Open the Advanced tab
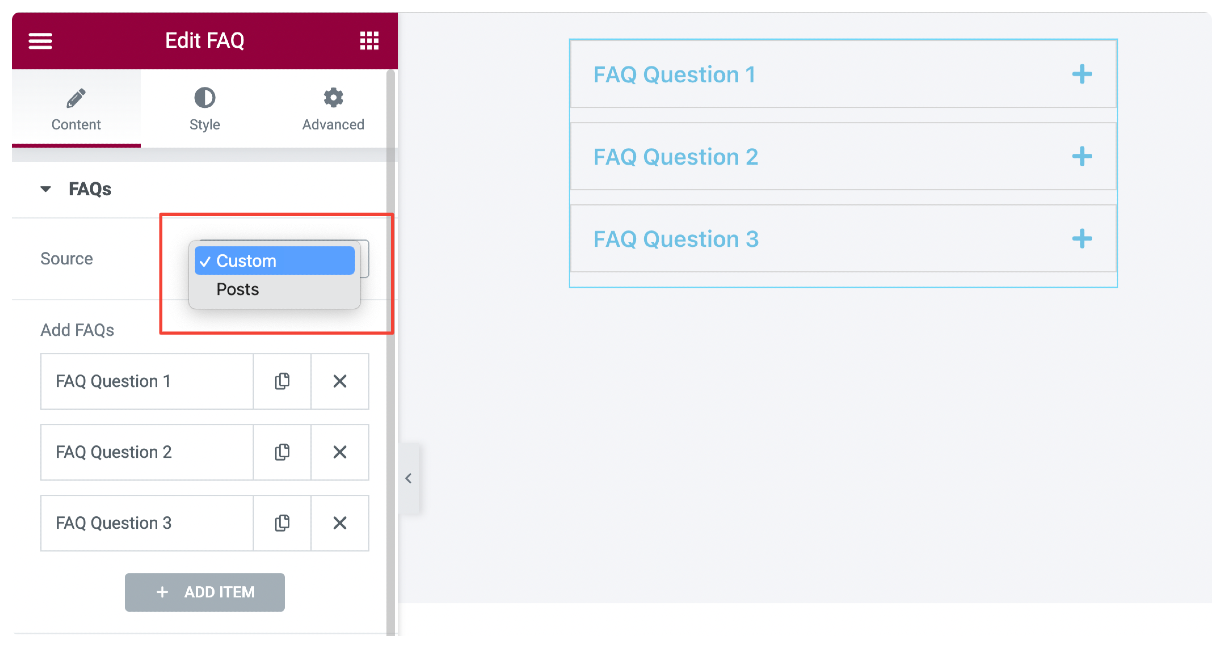This screenshot has height=648, width=1224. [332, 108]
